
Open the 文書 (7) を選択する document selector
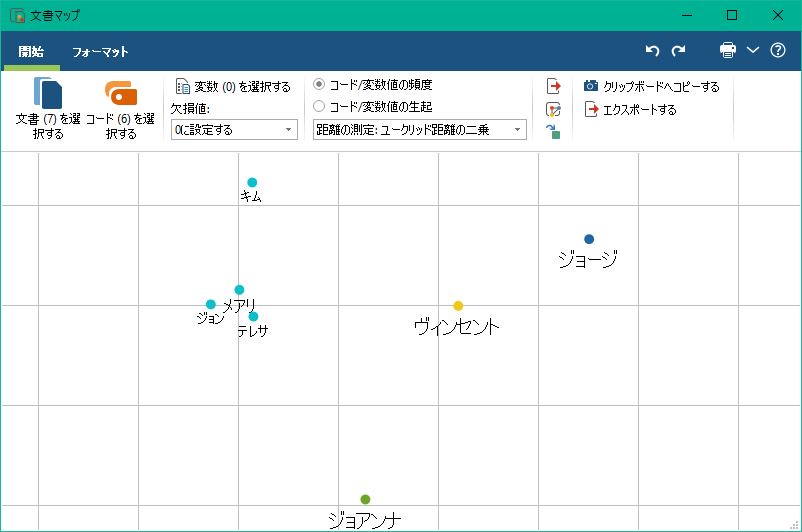click(48, 108)
